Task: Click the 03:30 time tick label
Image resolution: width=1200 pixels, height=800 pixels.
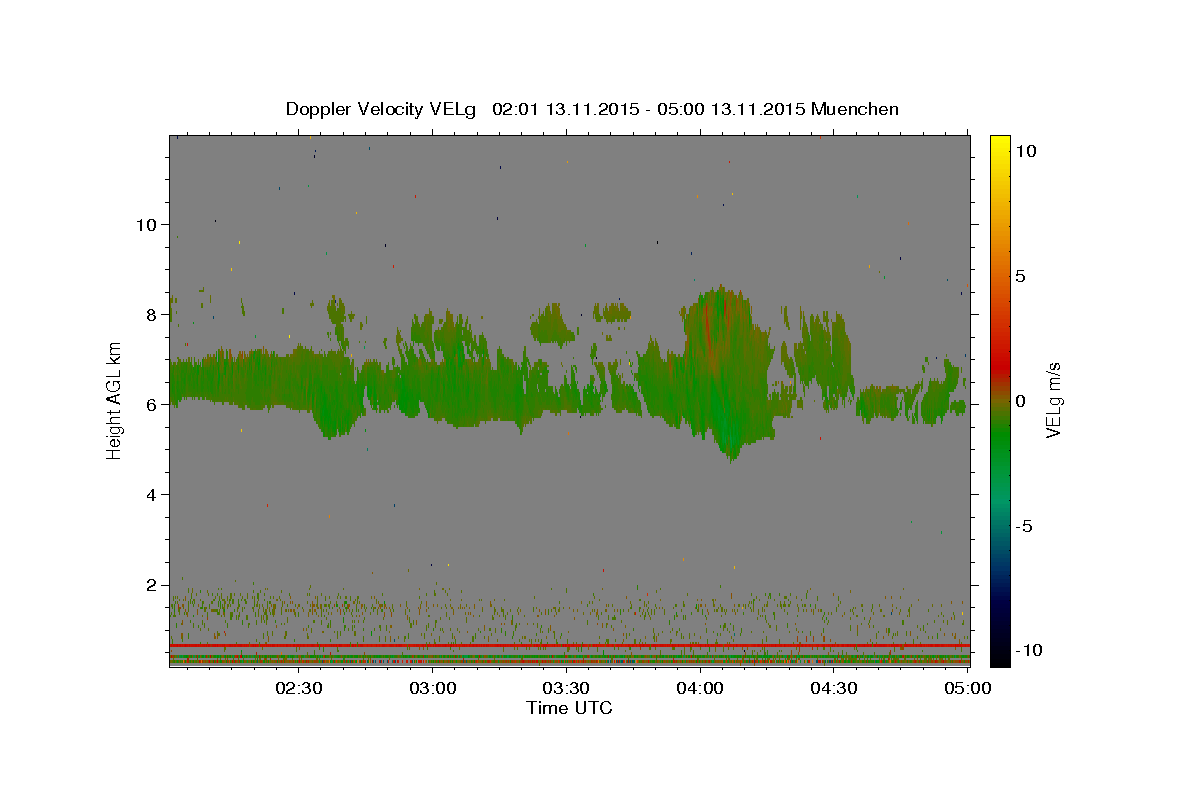Action: [566, 688]
